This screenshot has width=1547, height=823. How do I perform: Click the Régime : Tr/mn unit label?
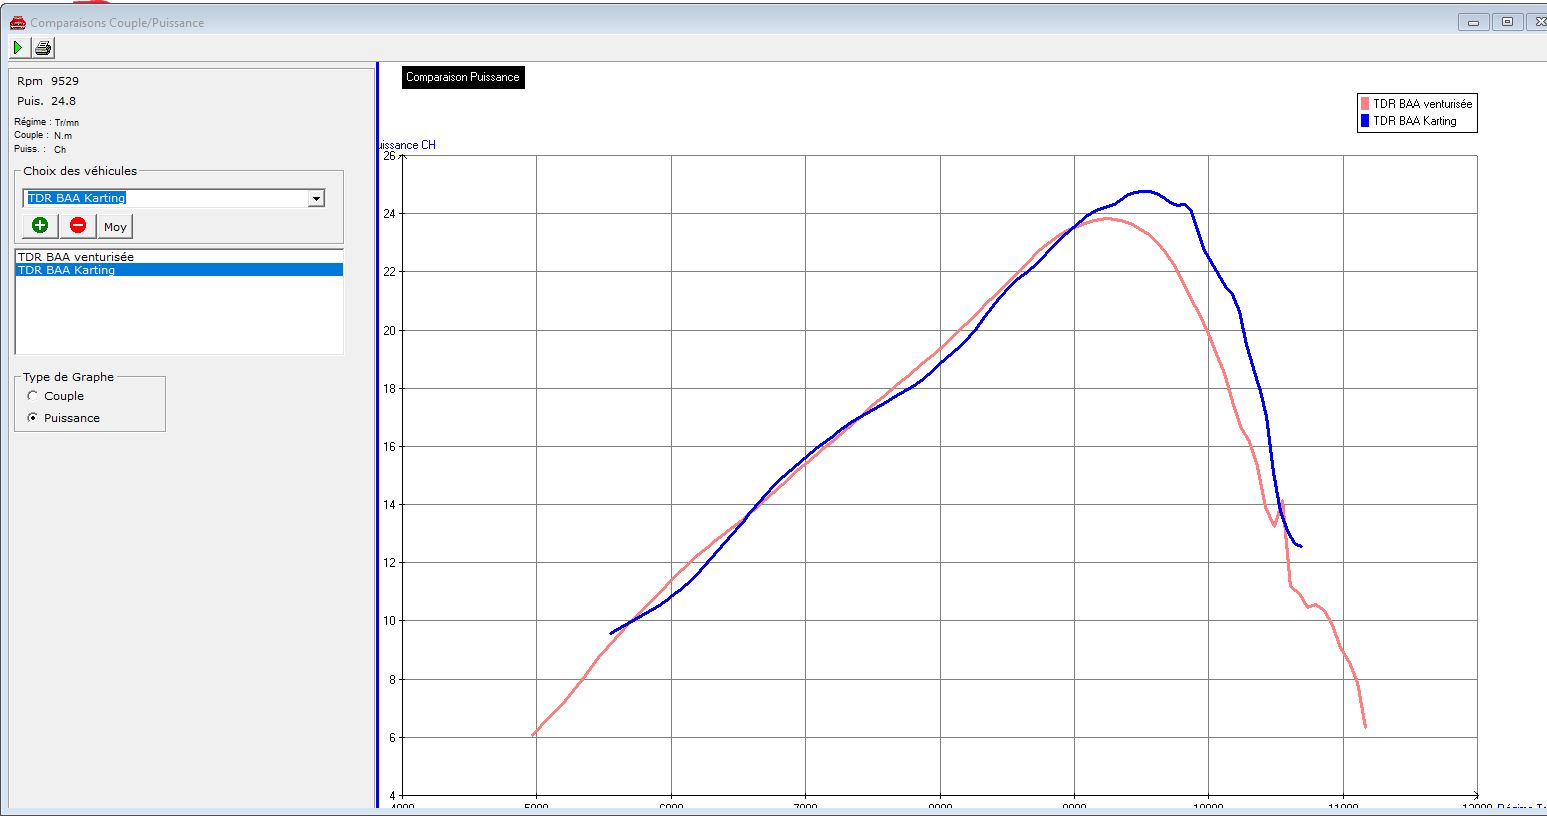[47, 122]
